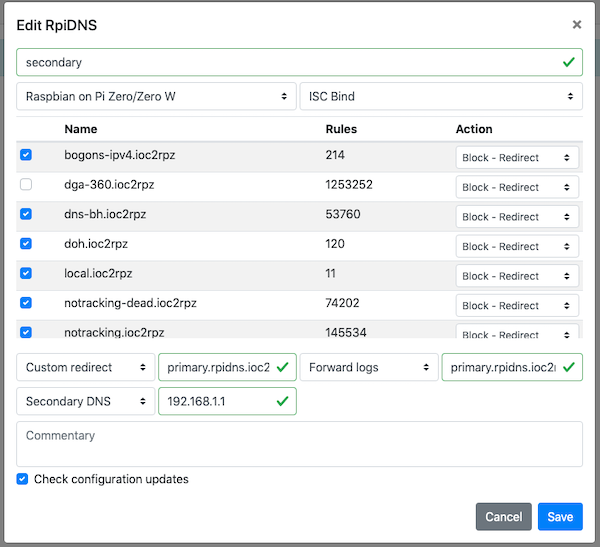
Task: Select the dga-360.ioc2rpz feed name
Action: click(x=109, y=185)
